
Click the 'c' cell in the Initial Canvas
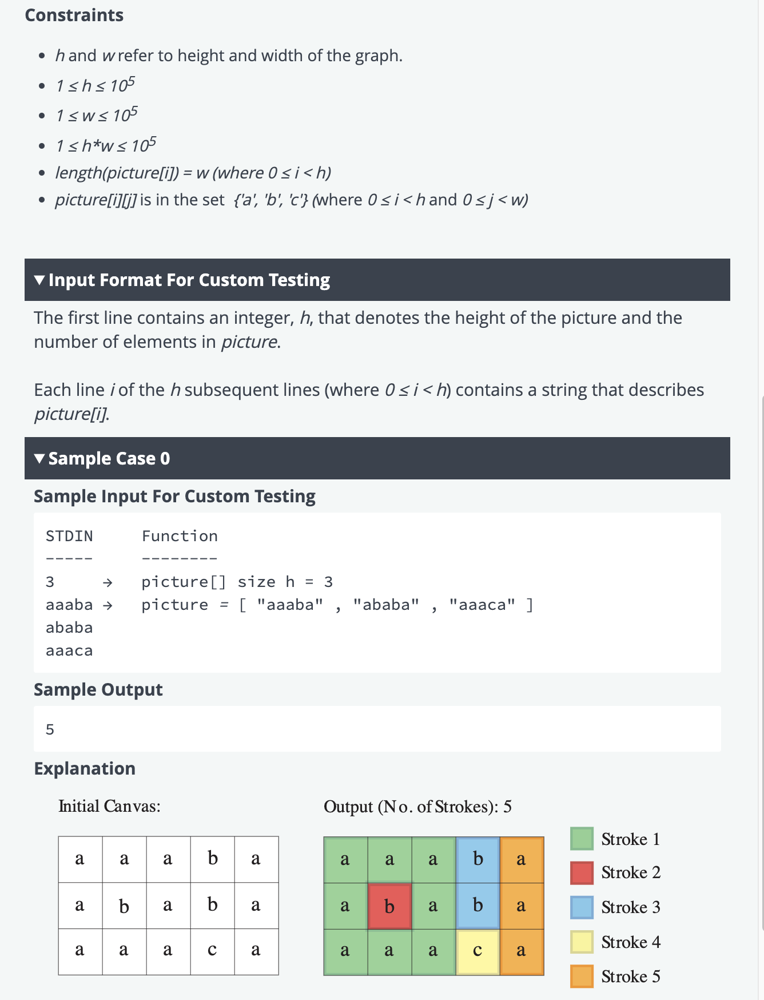pyautogui.click(x=212, y=952)
